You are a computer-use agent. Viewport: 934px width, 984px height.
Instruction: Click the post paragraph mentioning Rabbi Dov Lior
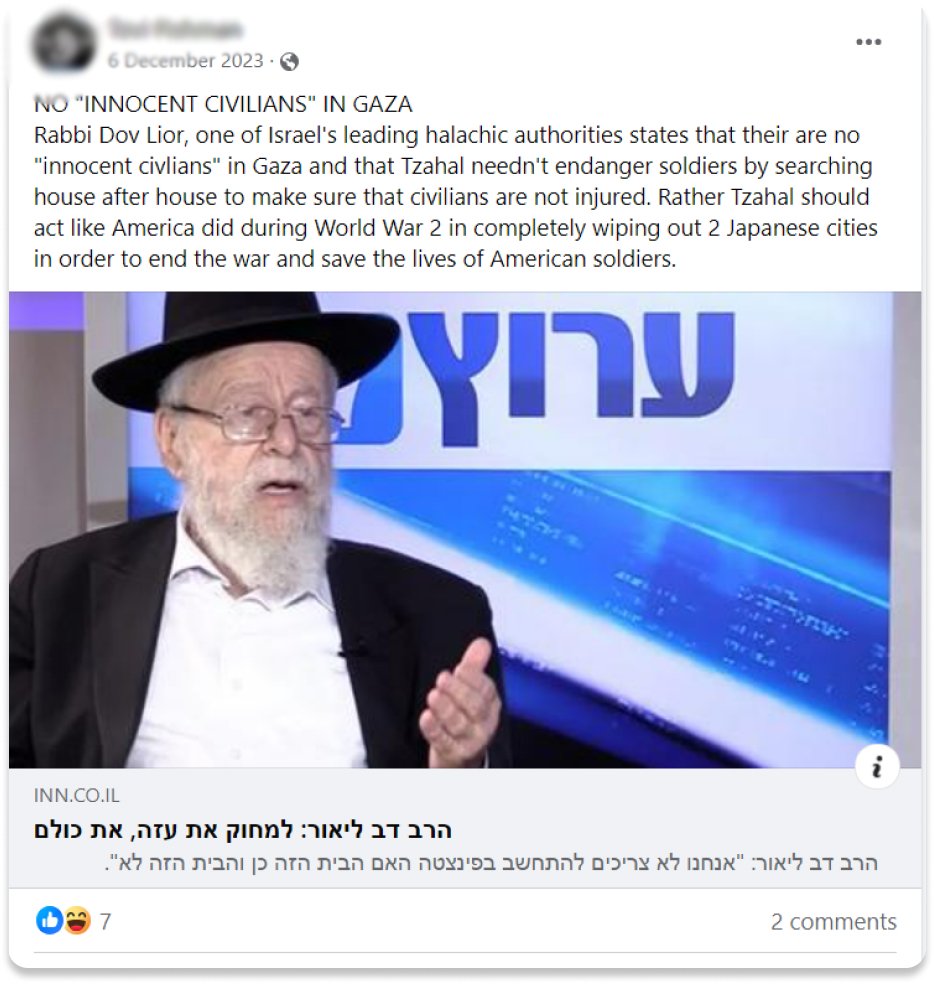tap(456, 196)
